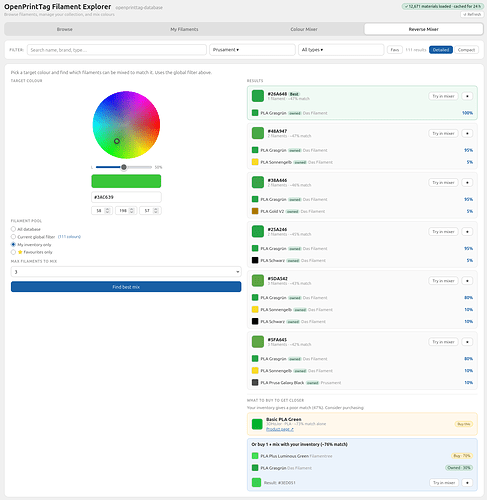Click the Best badge on first result

(x=294, y=94)
